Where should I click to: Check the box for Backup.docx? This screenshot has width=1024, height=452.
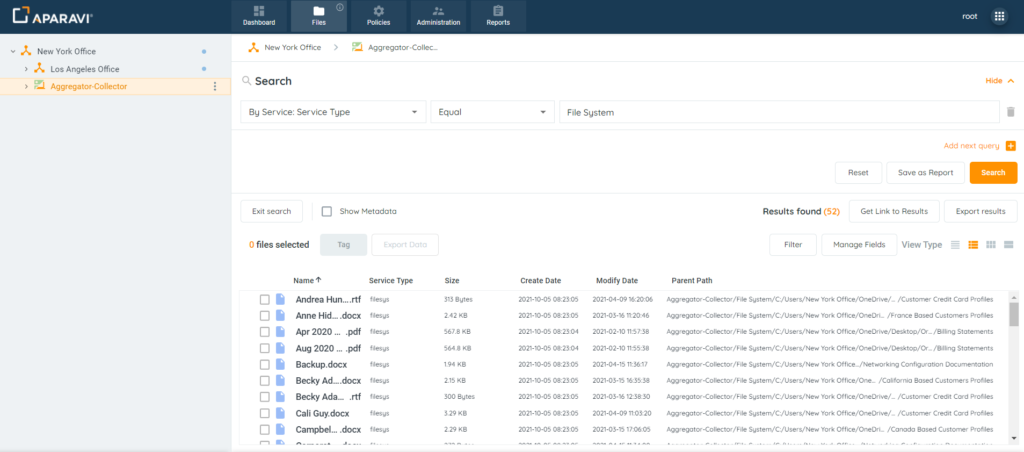[x=265, y=364]
